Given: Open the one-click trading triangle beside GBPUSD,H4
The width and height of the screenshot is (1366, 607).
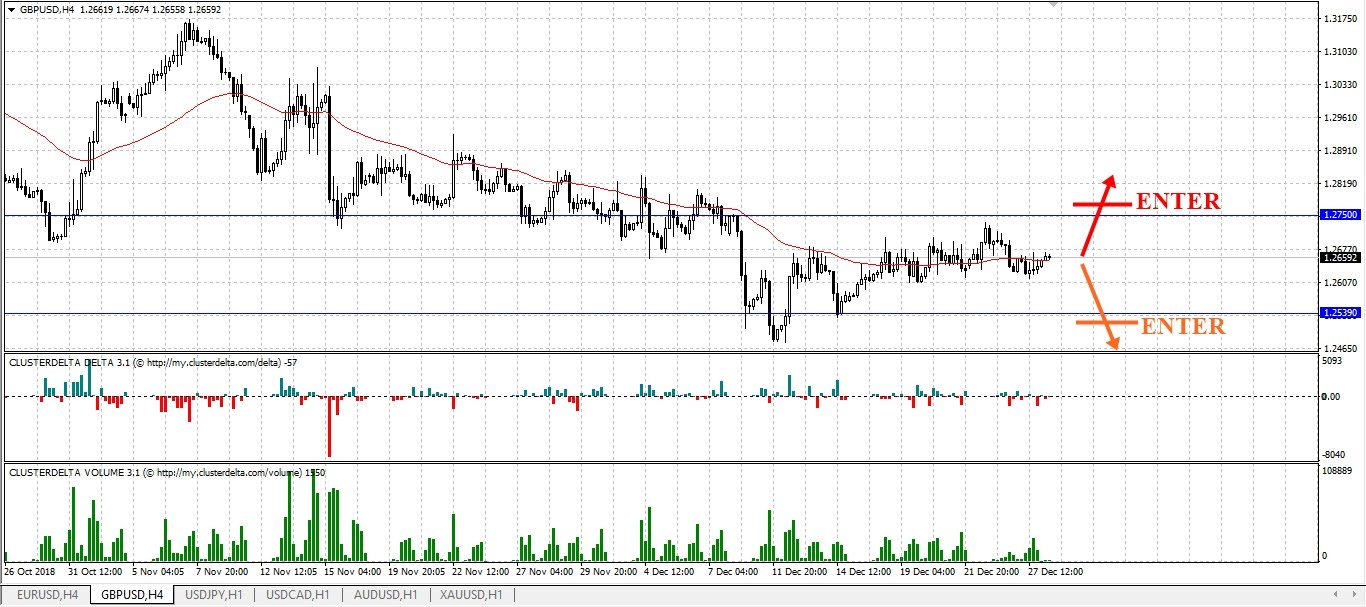Looking at the screenshot, I should coord(11,9).
